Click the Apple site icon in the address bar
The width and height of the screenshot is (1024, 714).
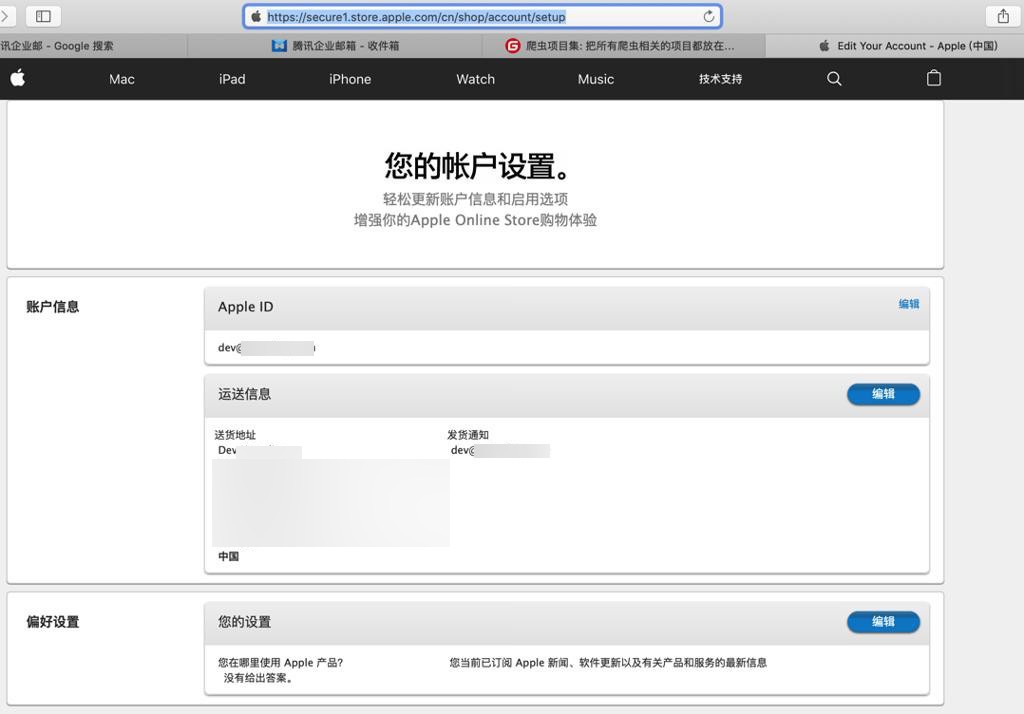pyautogui.click(x=256, y=16)
